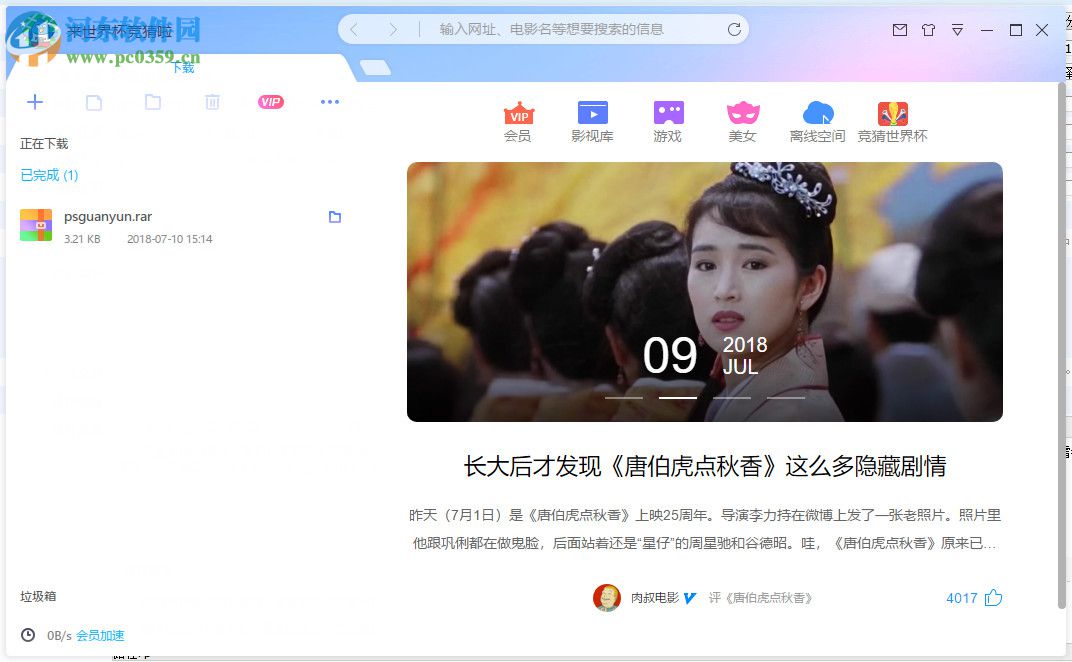
Task: Click the search input field in the address bar
Action: [548, 29]
